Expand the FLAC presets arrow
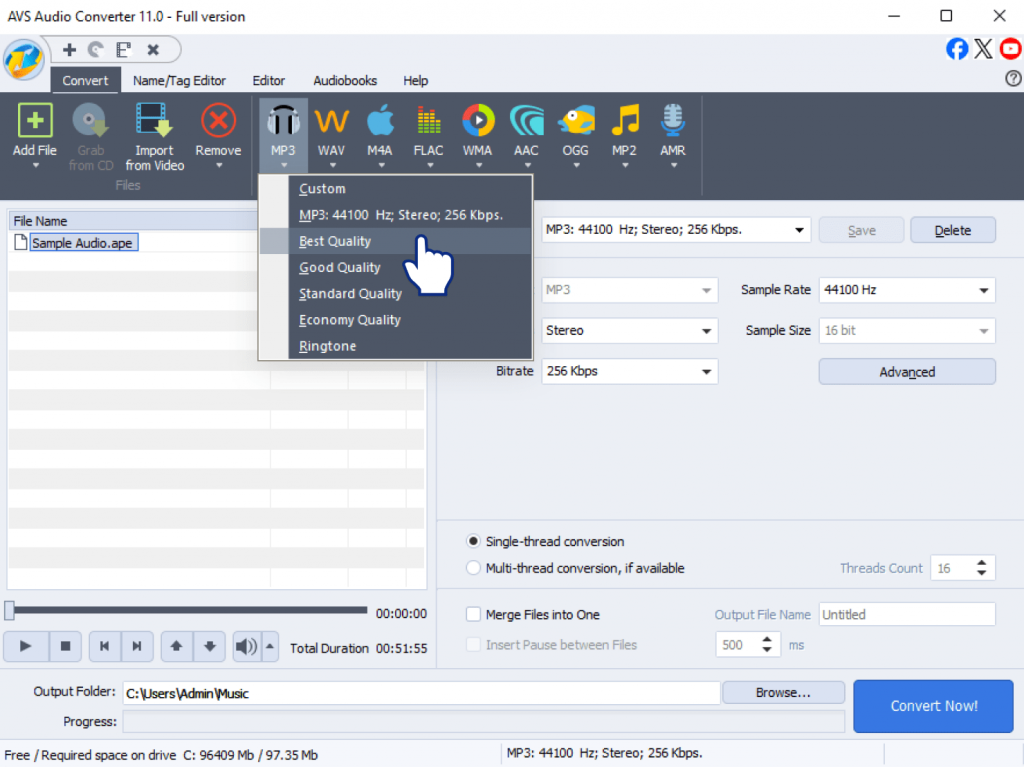Viewport: 1024px width, 767px height. (x=430, y=166)
